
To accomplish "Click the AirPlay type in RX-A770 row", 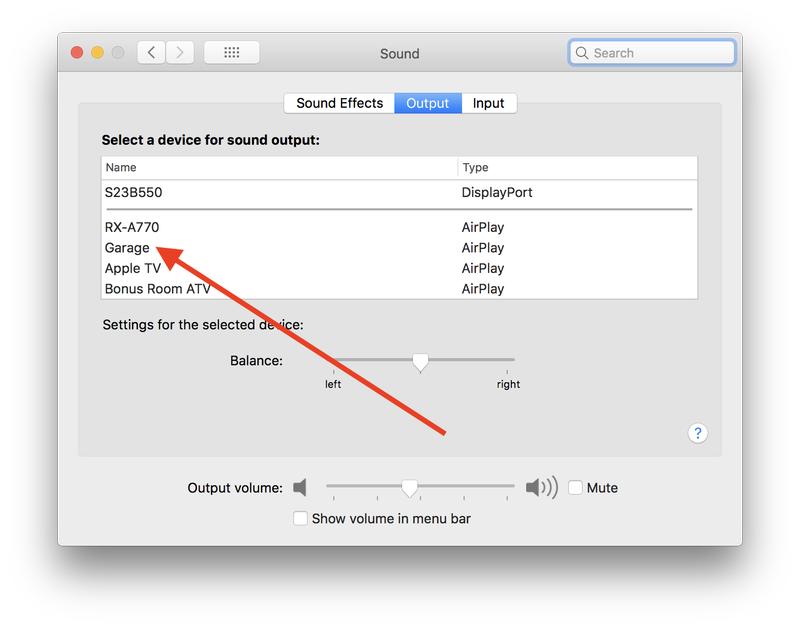I will click(483, 227).
